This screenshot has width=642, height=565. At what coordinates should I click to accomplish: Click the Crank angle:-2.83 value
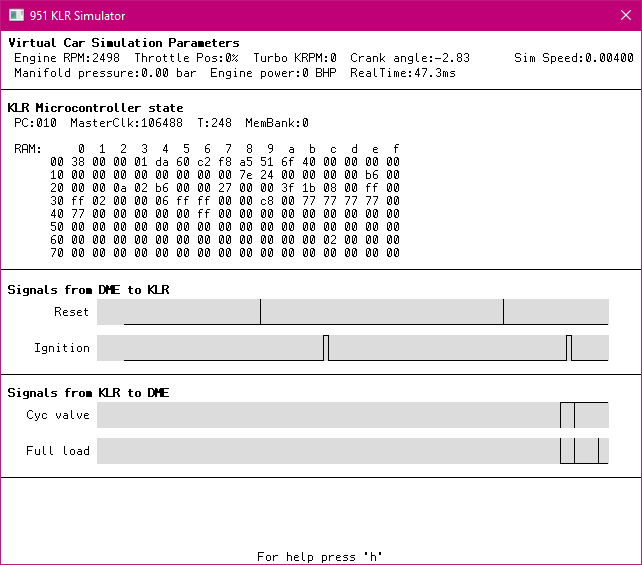pos(410,58)
